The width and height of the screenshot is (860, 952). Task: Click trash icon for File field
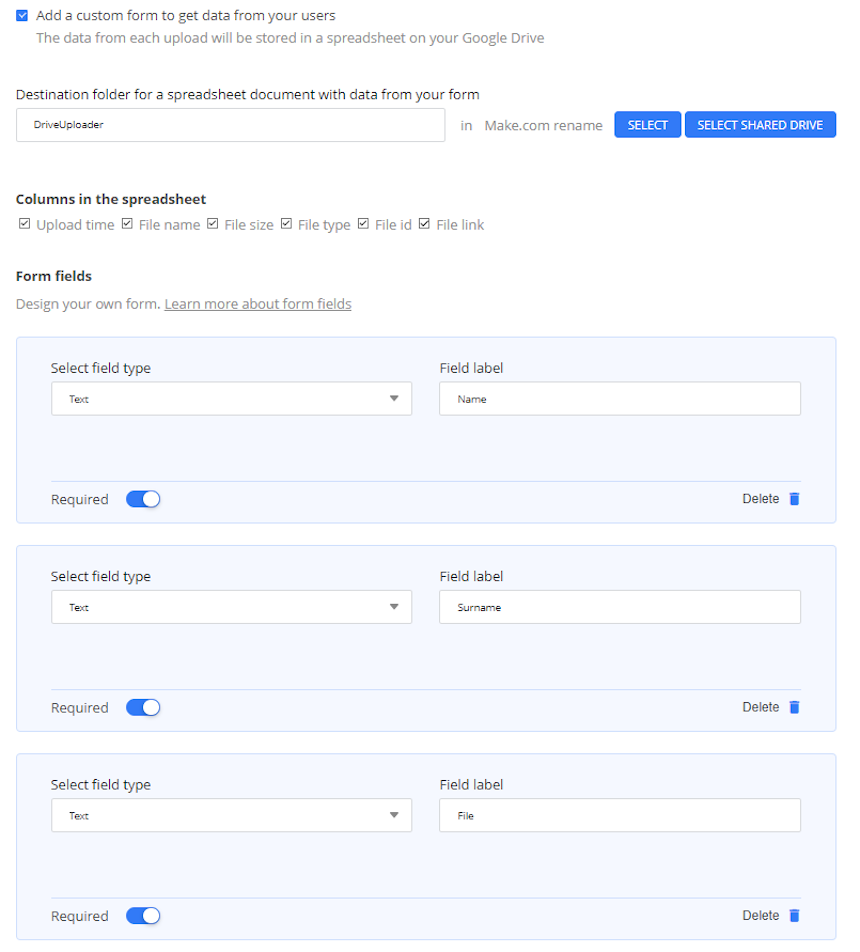pos(794,916)
